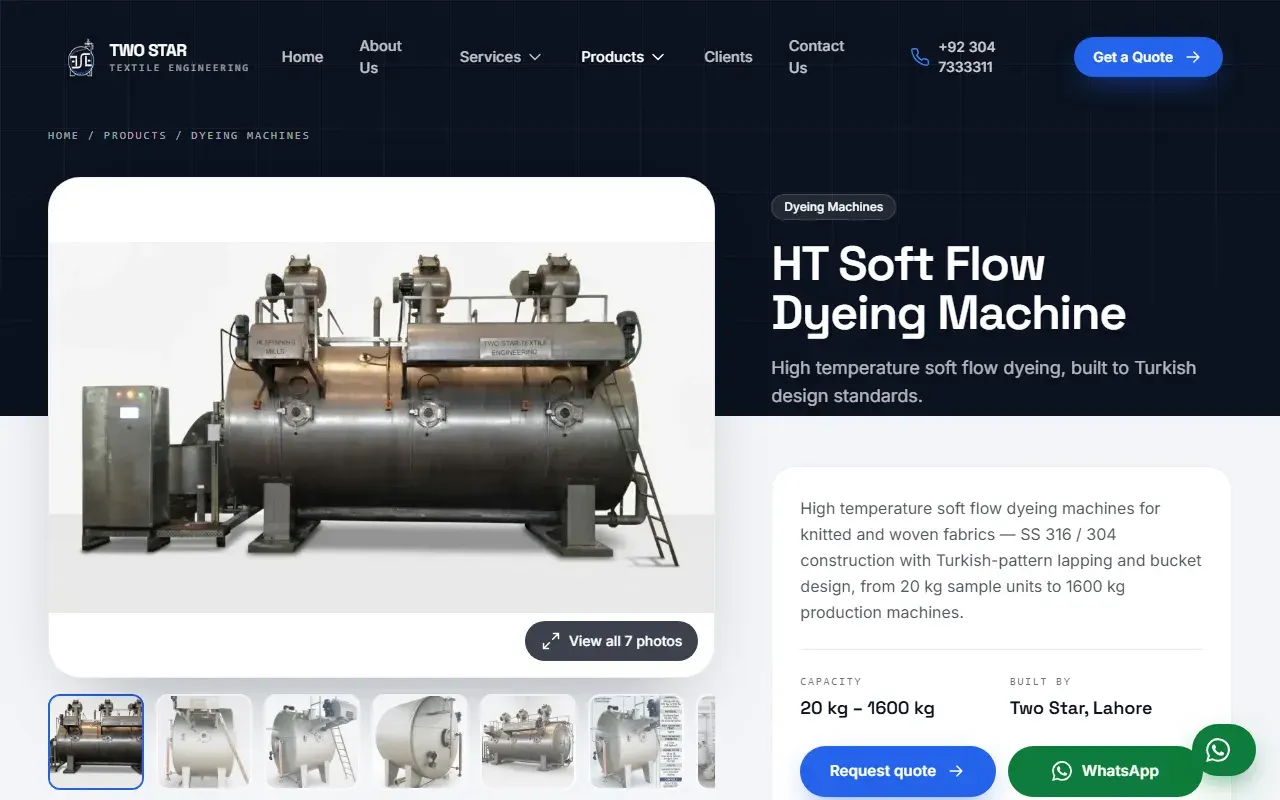Select the second thumbnail showing tilted vessel
1280x800 pixels.
click(x=204, y=742)
